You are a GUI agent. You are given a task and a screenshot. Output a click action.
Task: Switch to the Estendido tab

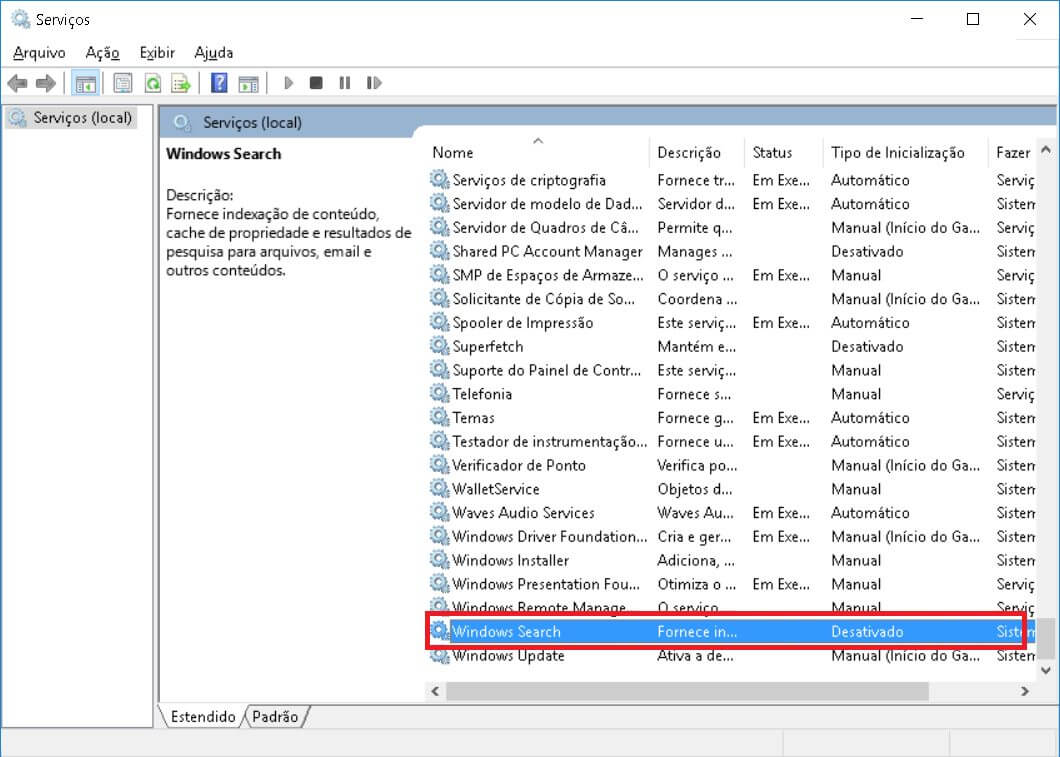(x=202, y=716)
